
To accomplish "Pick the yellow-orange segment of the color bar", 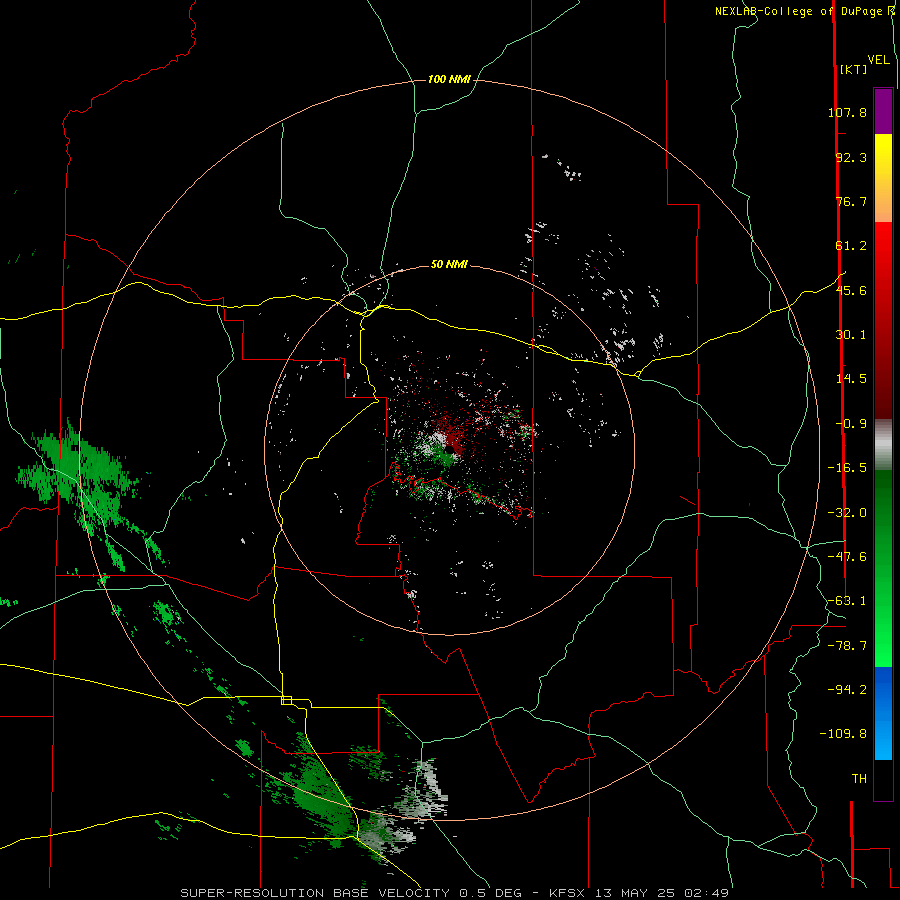I will (883, 178).
